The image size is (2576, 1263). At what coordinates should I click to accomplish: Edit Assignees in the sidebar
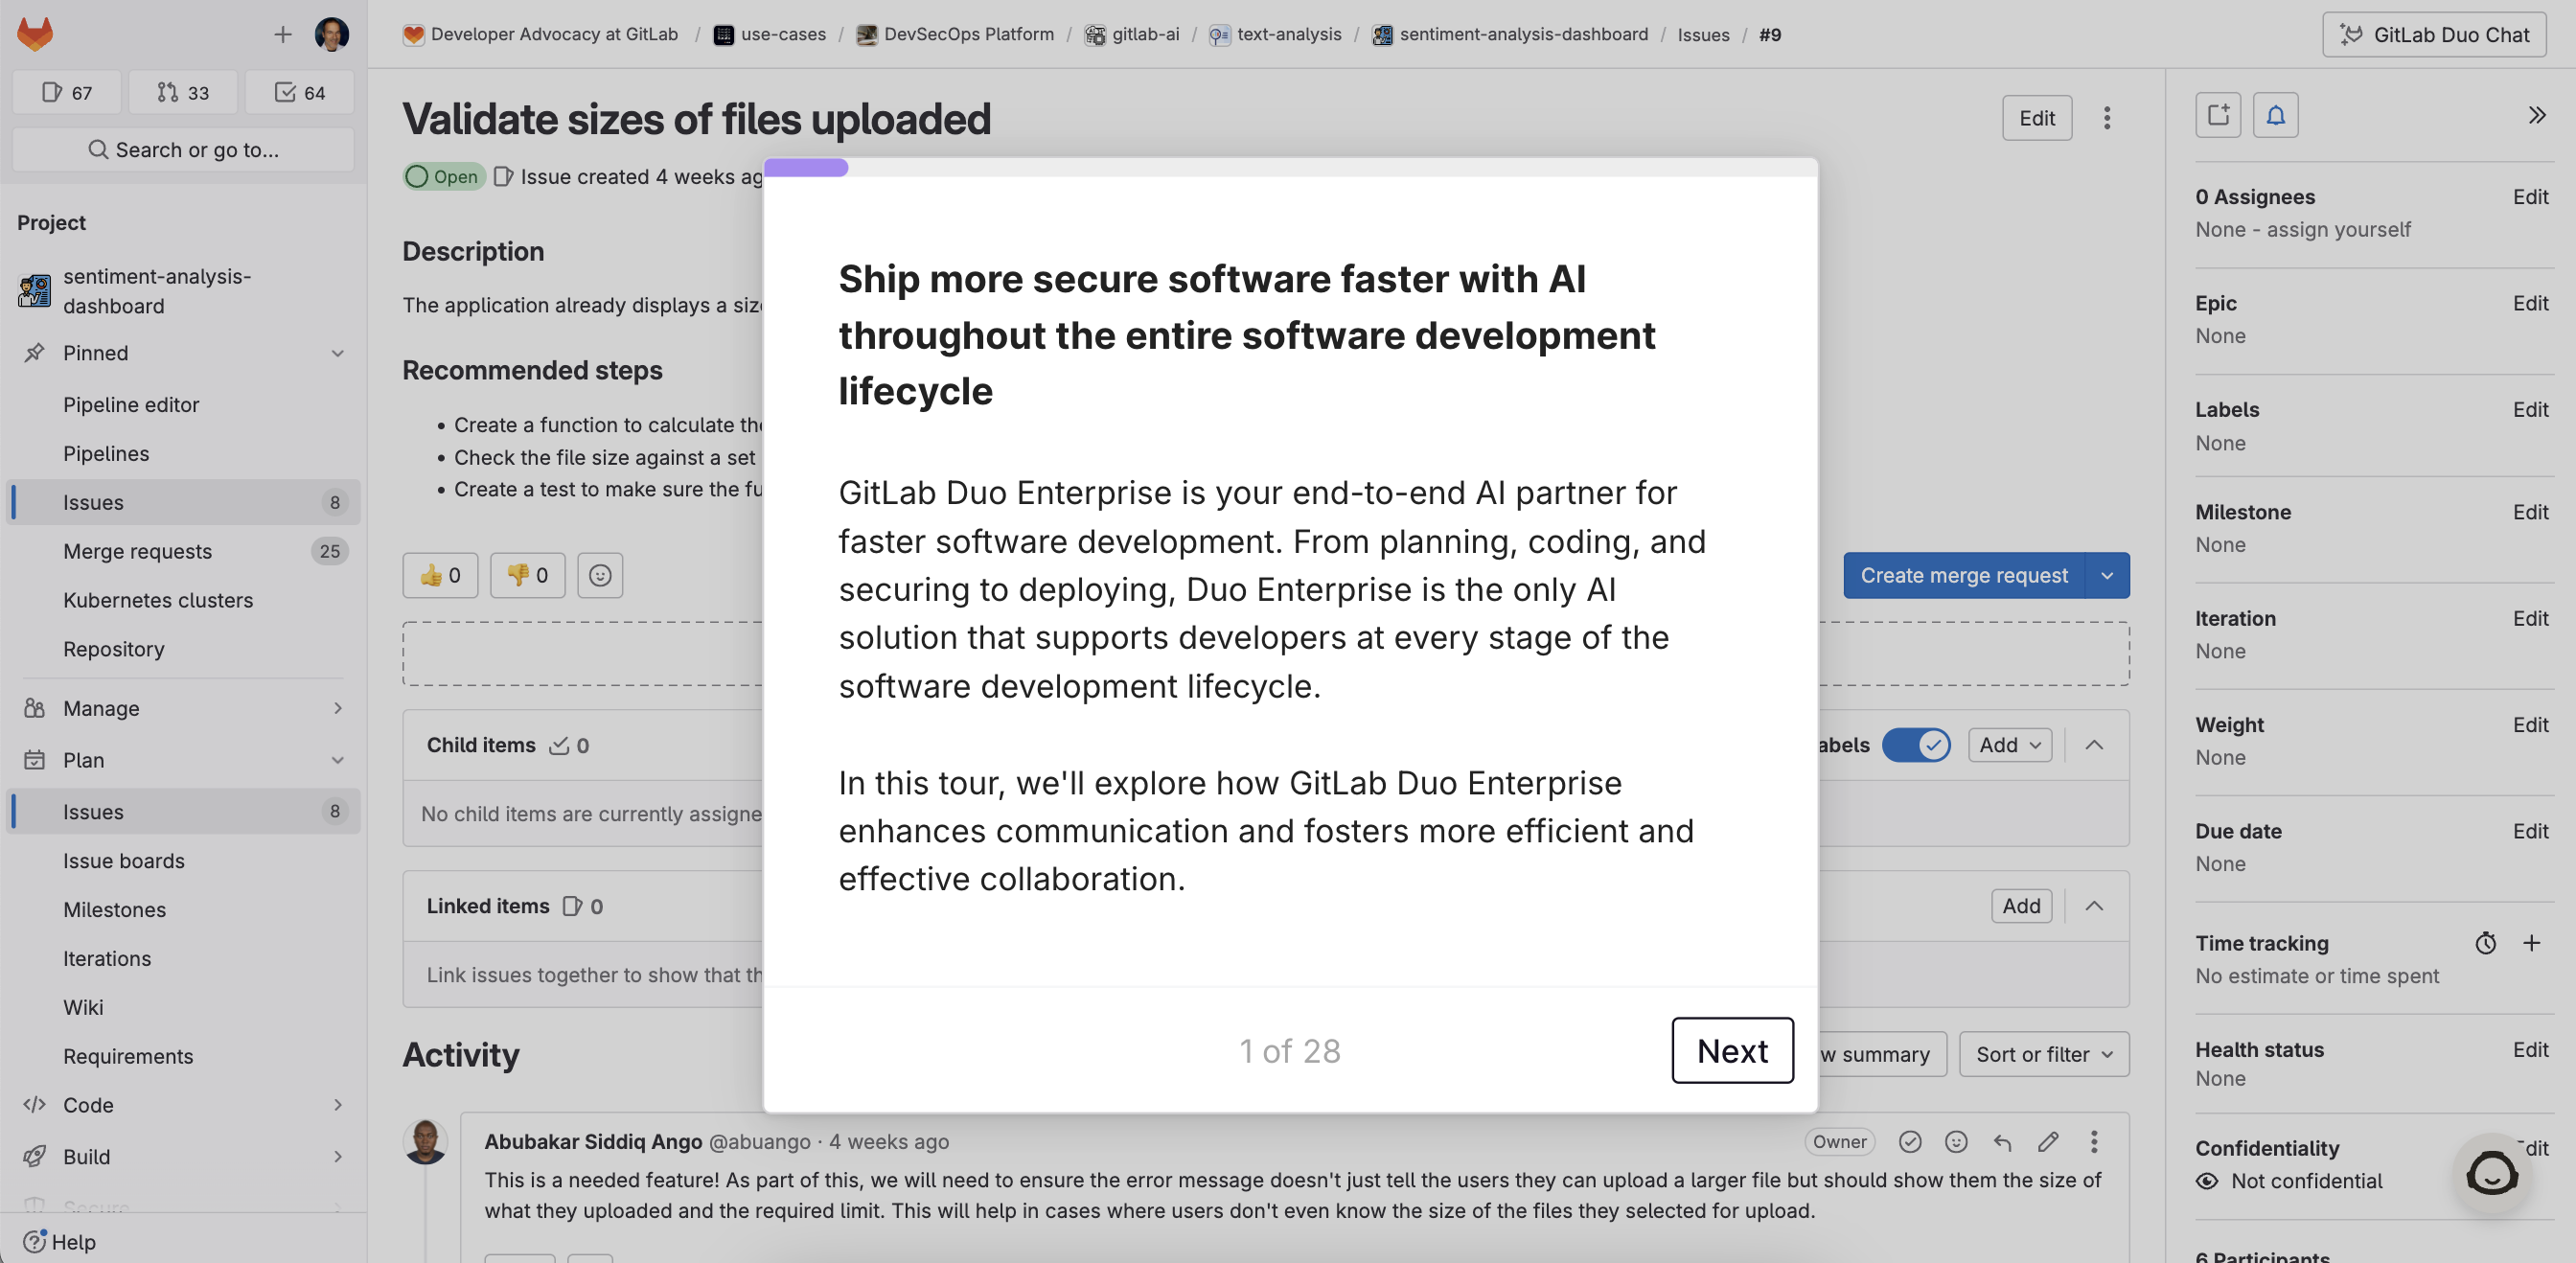pos(2530,197)
